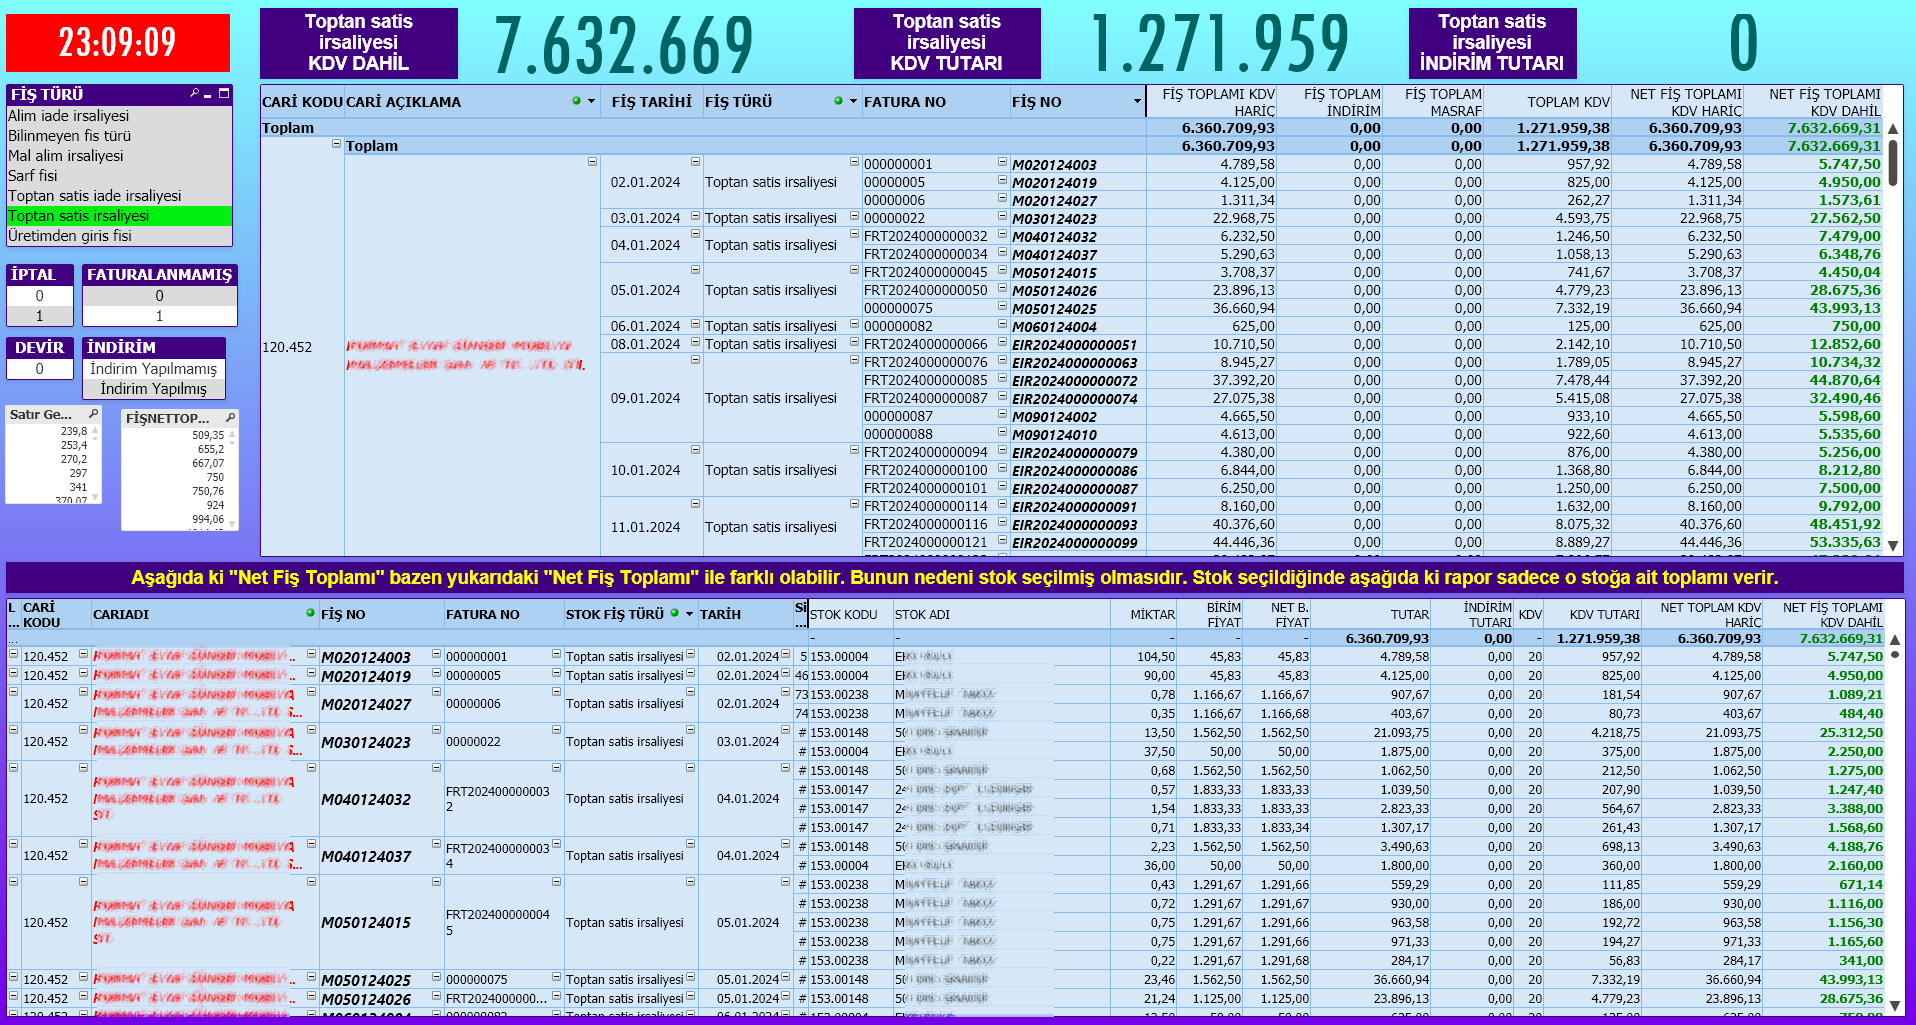Screen dimensions: 1916x1025
Task: Minimize the FİŞ TÜRÜ list box
Action: pos(208,94)
